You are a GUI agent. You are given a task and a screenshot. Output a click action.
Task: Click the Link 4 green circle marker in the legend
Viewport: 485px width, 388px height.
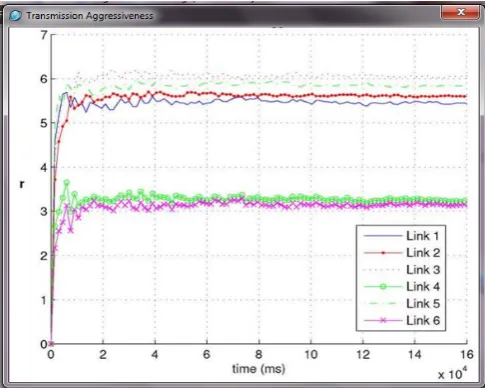(x=383, y=287)
